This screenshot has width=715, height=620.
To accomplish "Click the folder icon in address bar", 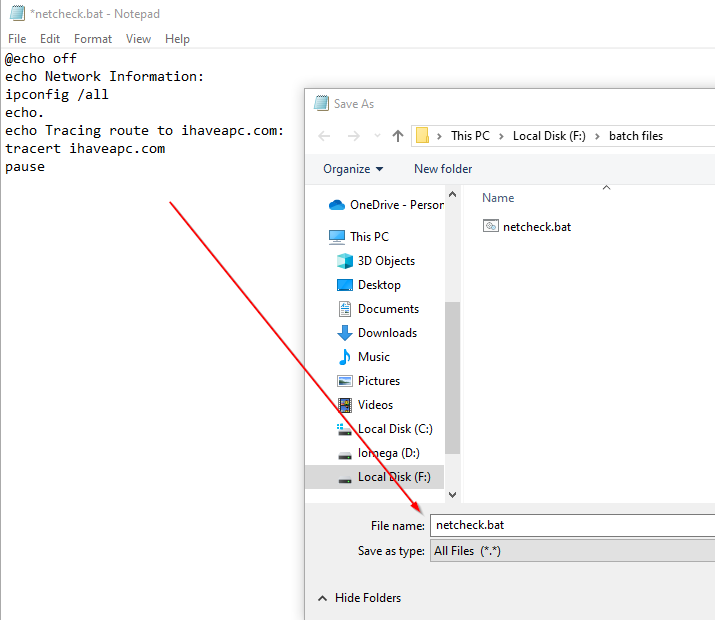I will pyautogui.click(x=422, y=135).
